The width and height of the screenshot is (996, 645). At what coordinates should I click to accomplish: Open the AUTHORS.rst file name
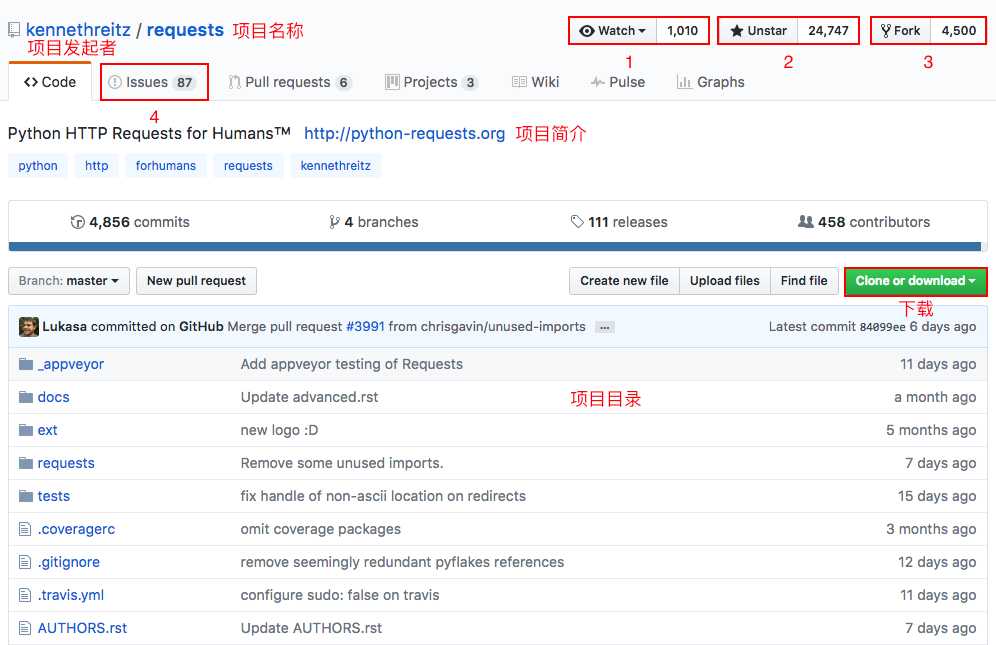[x=82, y=628]
